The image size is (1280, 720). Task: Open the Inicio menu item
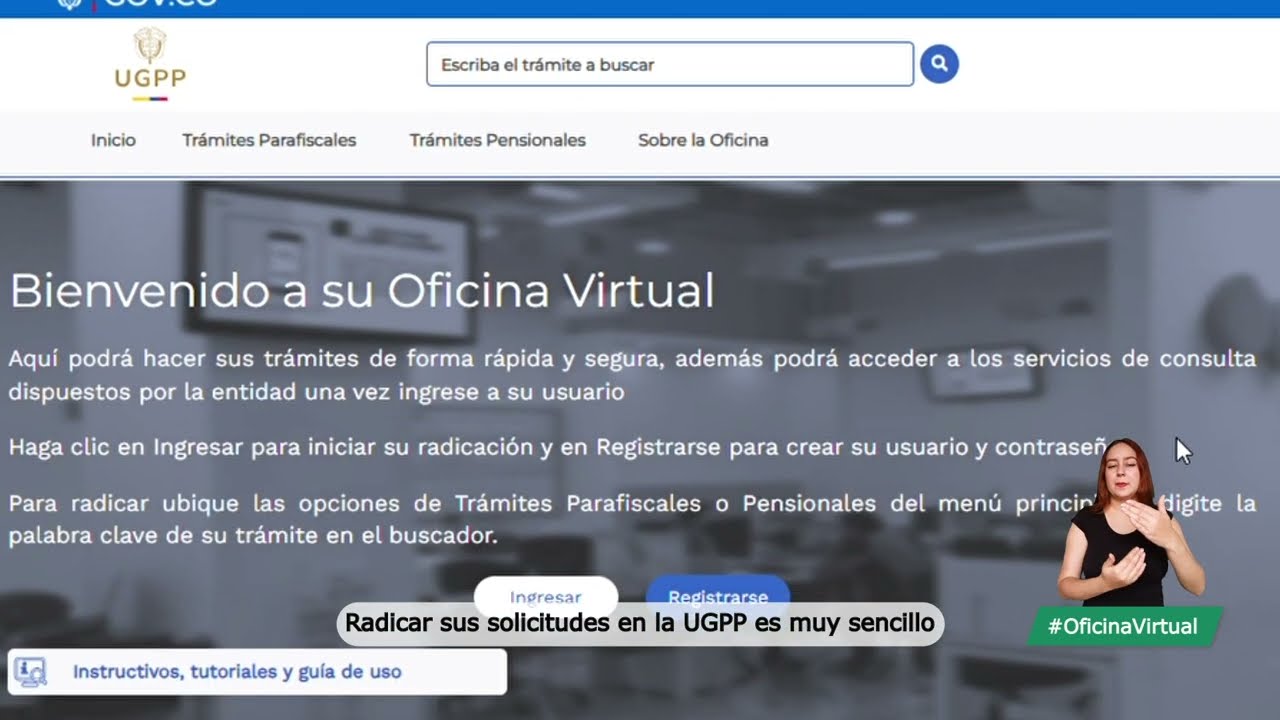coord(113,140)
